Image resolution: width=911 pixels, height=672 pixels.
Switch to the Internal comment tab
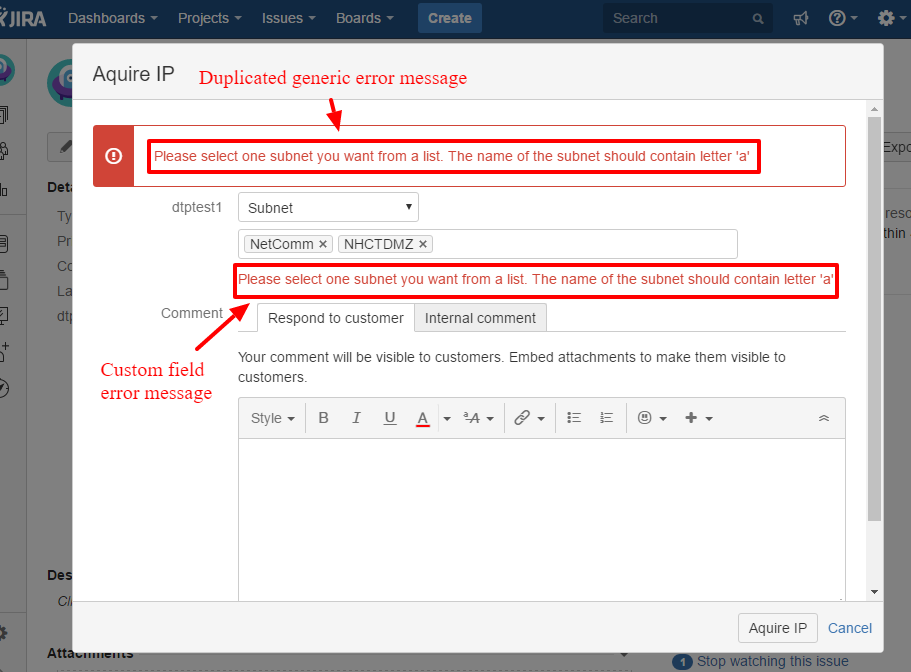click(x=480, y=318)
